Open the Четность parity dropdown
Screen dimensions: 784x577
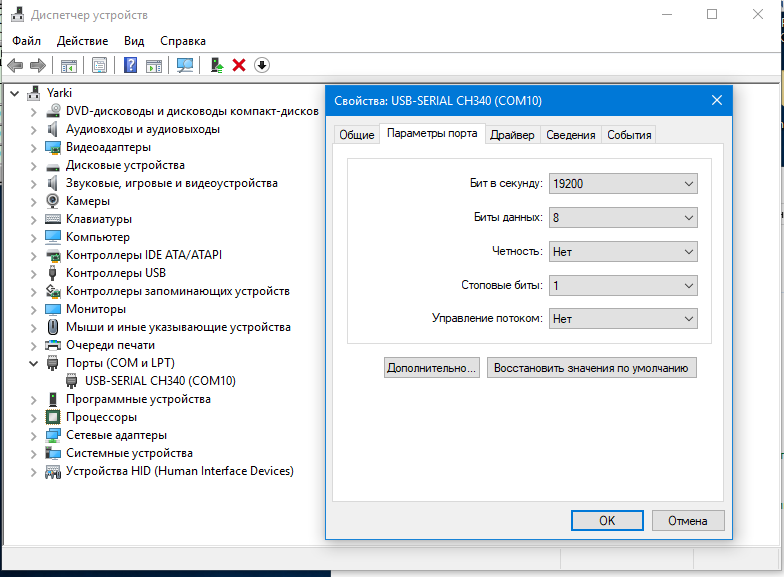tap(623, 252)
